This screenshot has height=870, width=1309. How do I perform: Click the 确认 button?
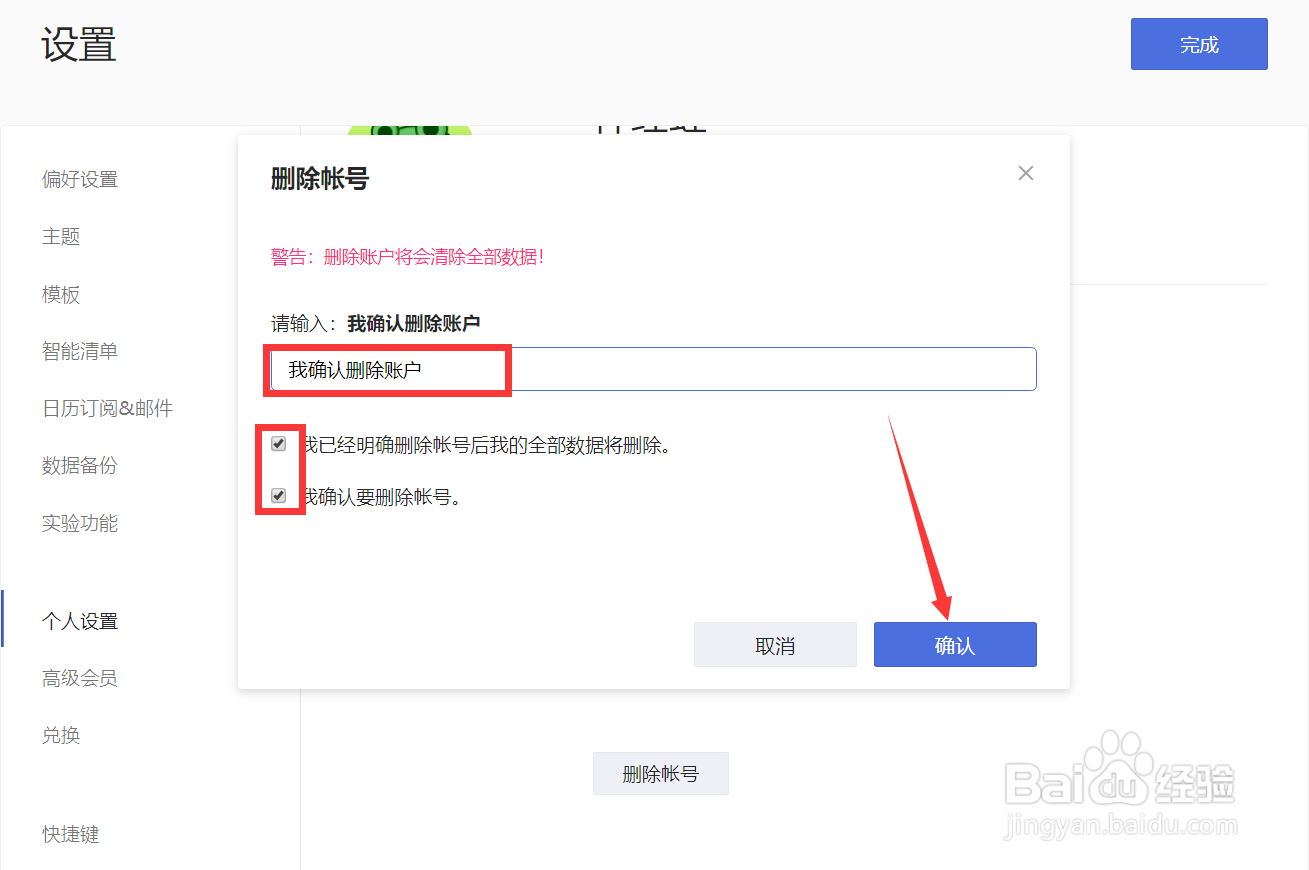pyautogui.click(x=955, y=645)
